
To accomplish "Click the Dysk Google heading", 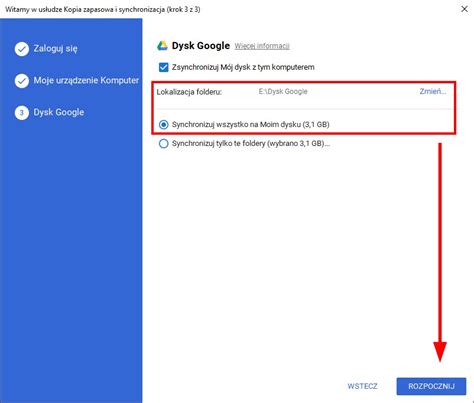I will pos(201,46).
